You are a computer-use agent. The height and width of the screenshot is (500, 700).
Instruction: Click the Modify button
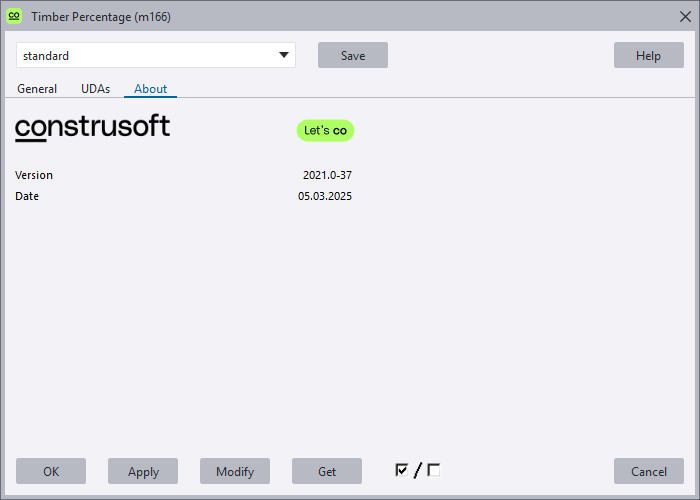235,471
